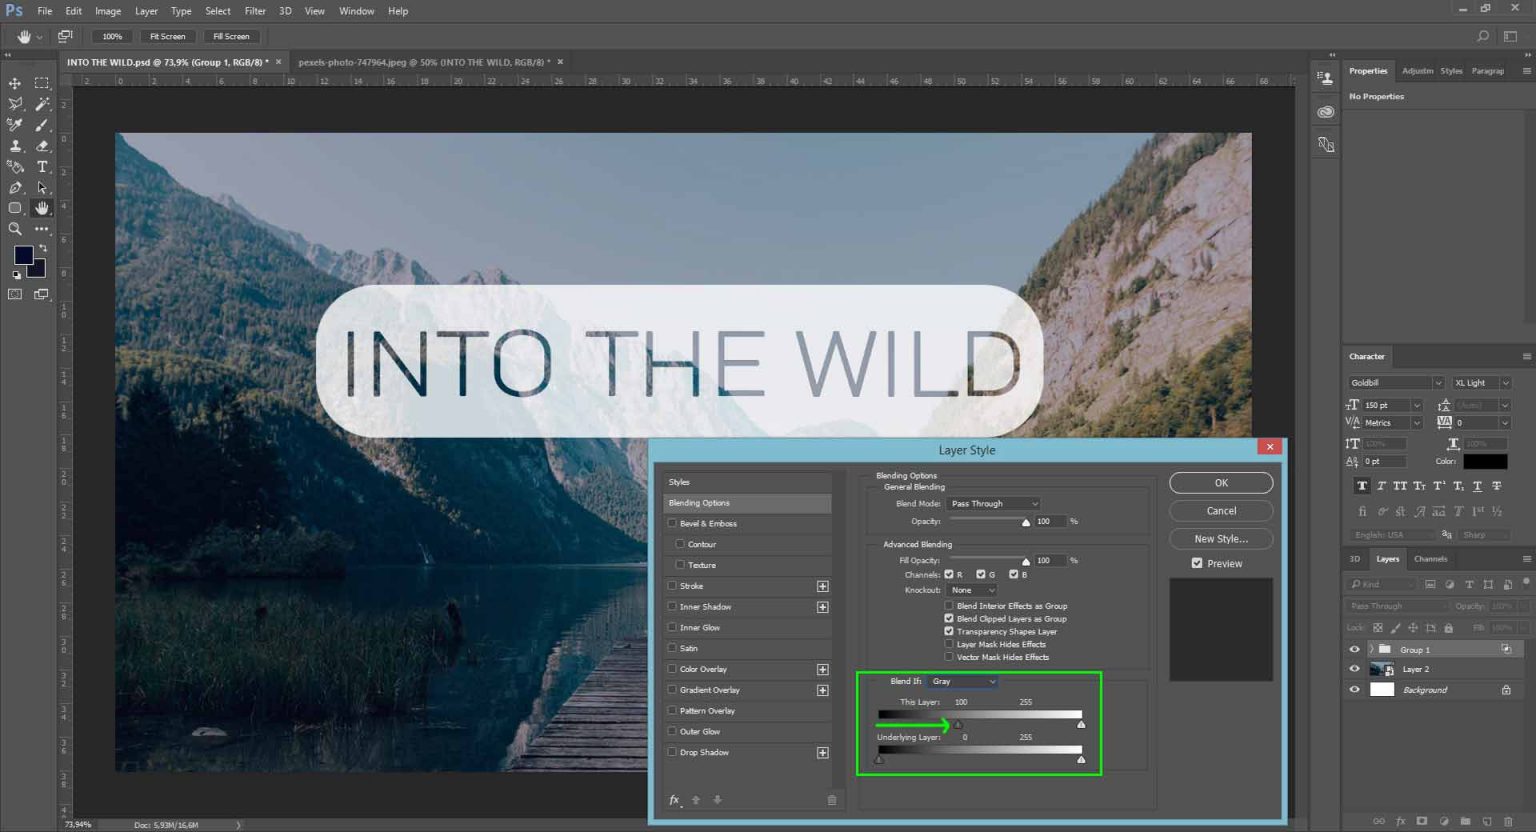Expand the Group 1 layer group
Screen dimensions: 1536x832
(1370, 649)
